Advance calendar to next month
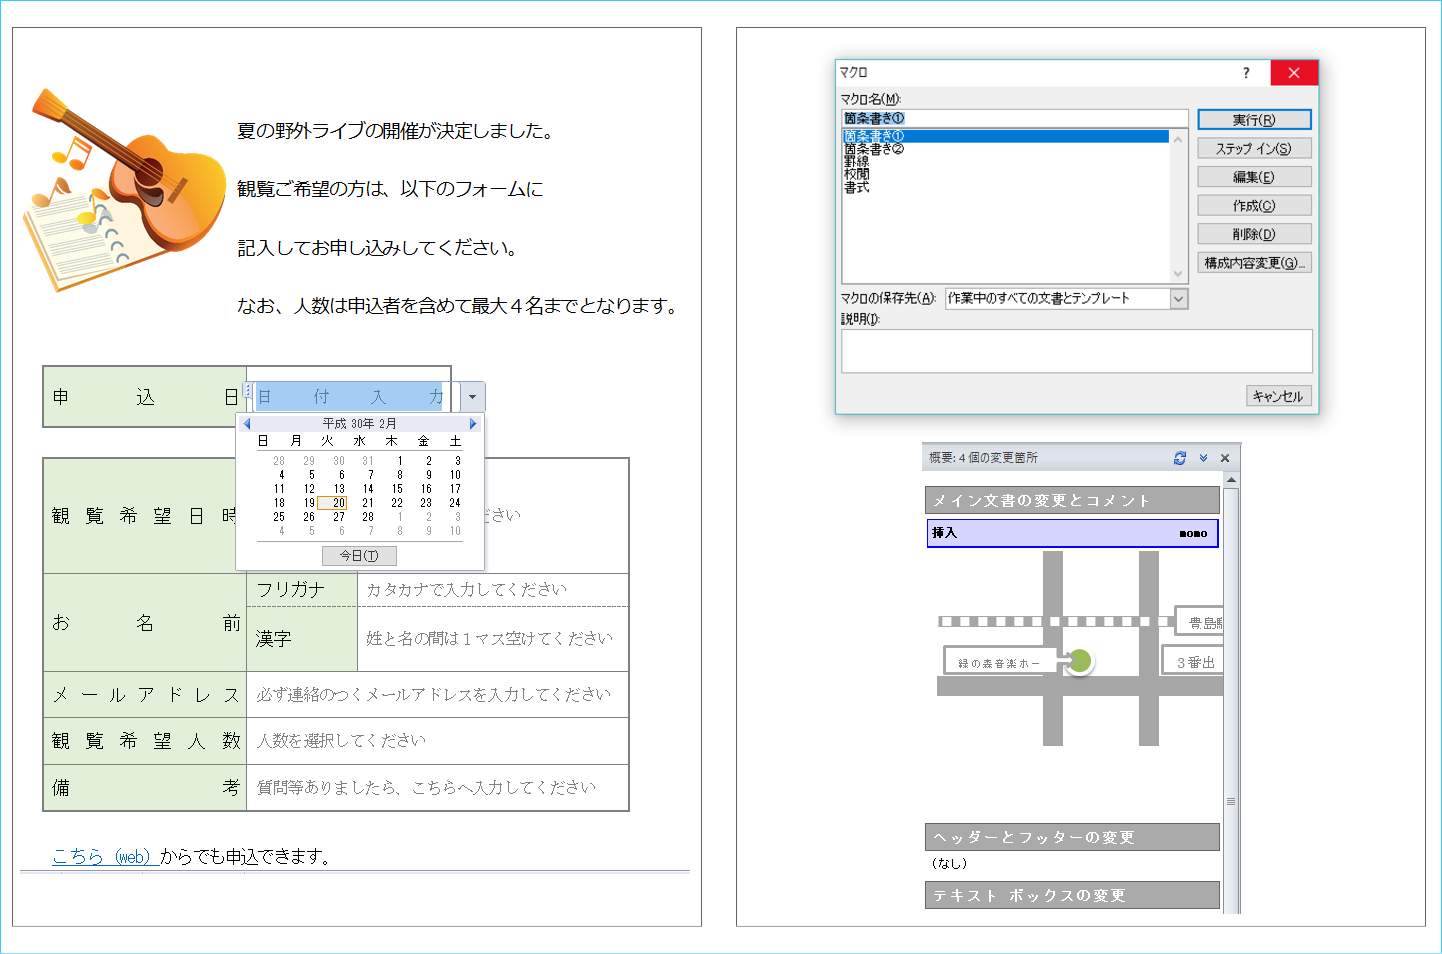 [473, 424]
